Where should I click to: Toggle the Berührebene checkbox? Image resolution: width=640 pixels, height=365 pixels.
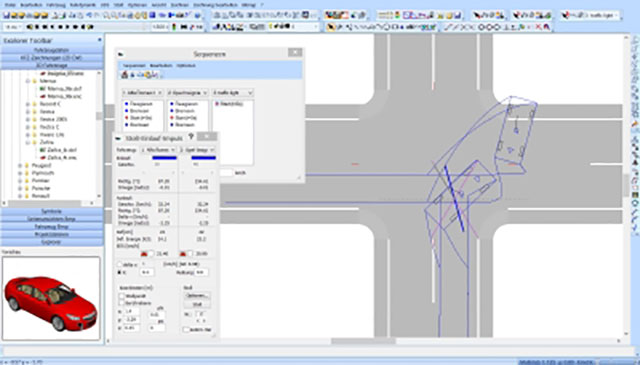pyautogui.click(x=122, y=303)
